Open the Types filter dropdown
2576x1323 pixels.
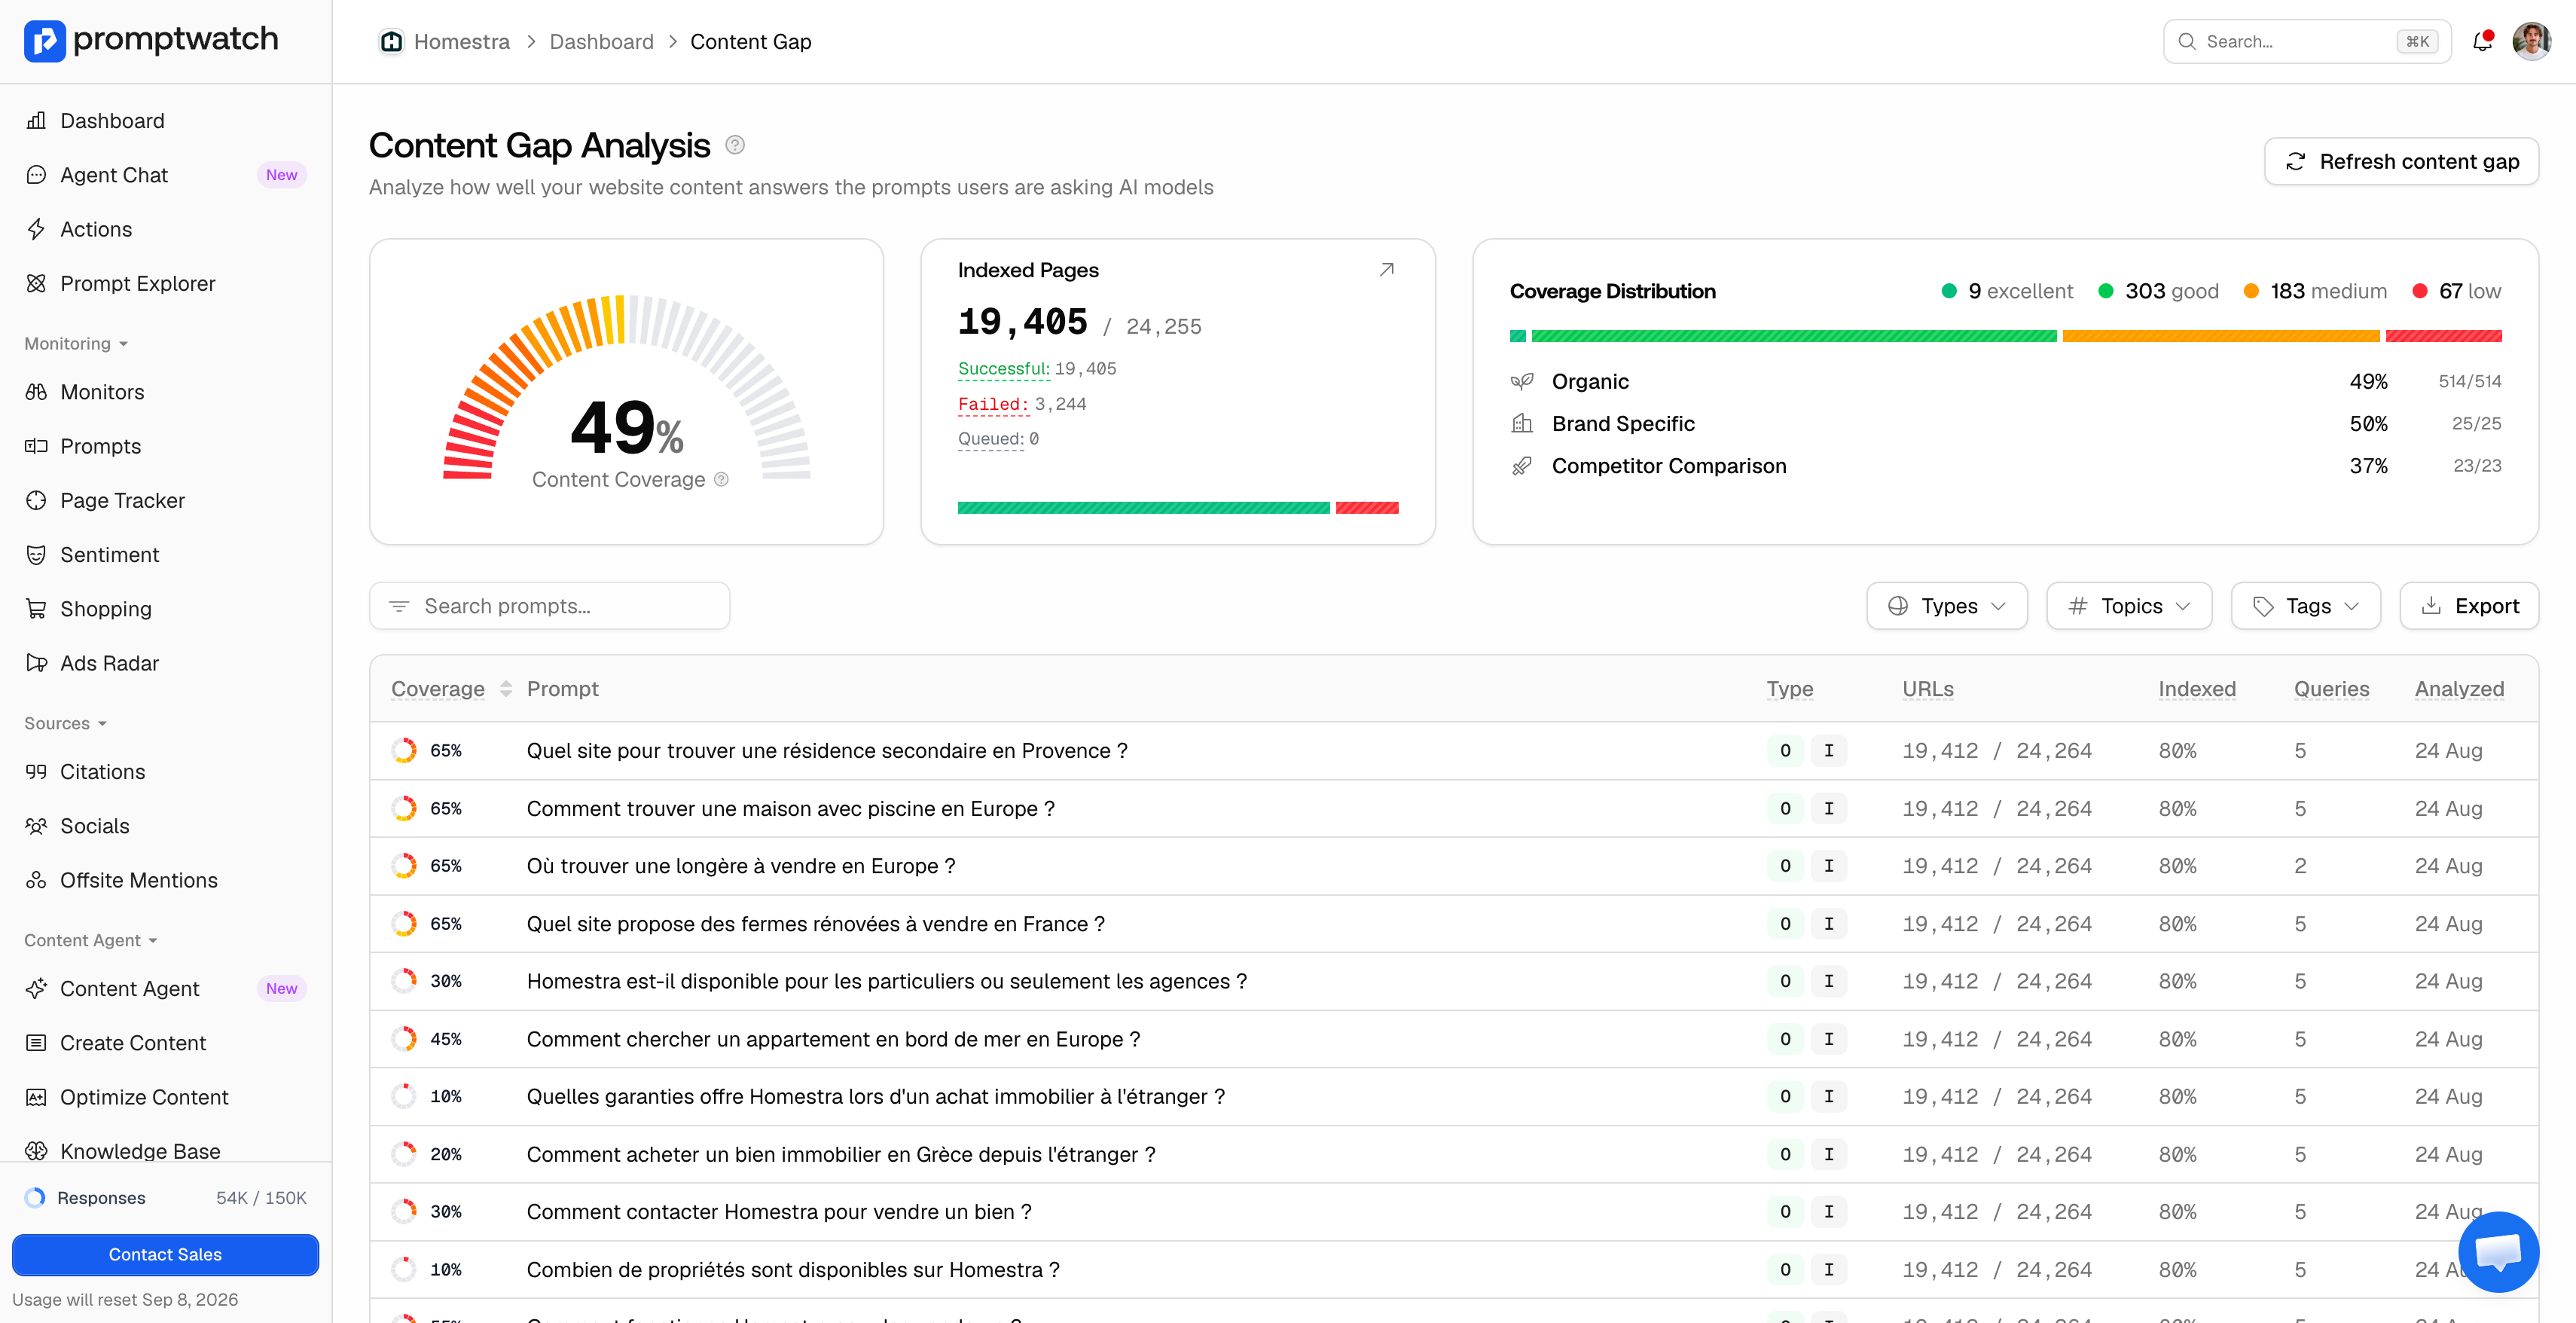(1946, 606)
